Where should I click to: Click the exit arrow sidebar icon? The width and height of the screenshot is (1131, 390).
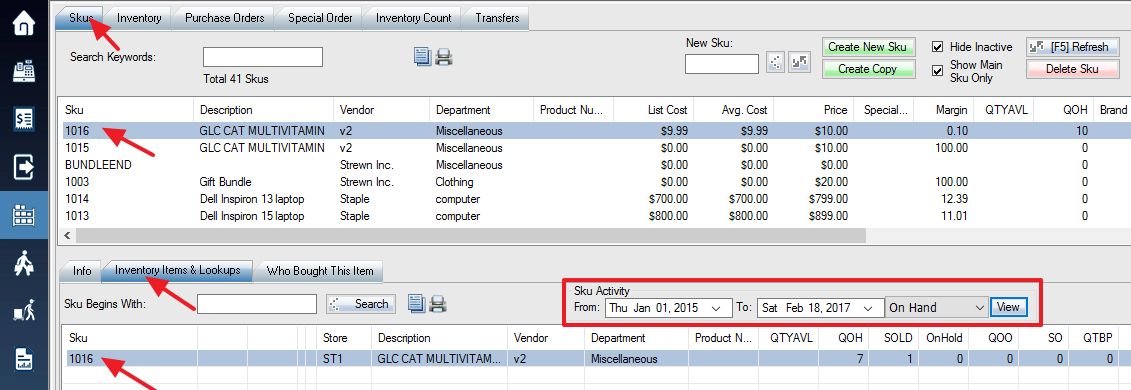pos(24,167)
